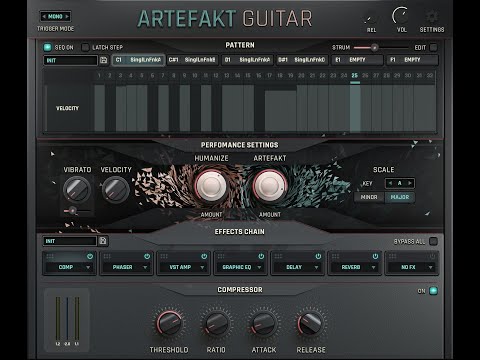
Task: Enable the pattern Edit checkbox
Action: [433, 47]
